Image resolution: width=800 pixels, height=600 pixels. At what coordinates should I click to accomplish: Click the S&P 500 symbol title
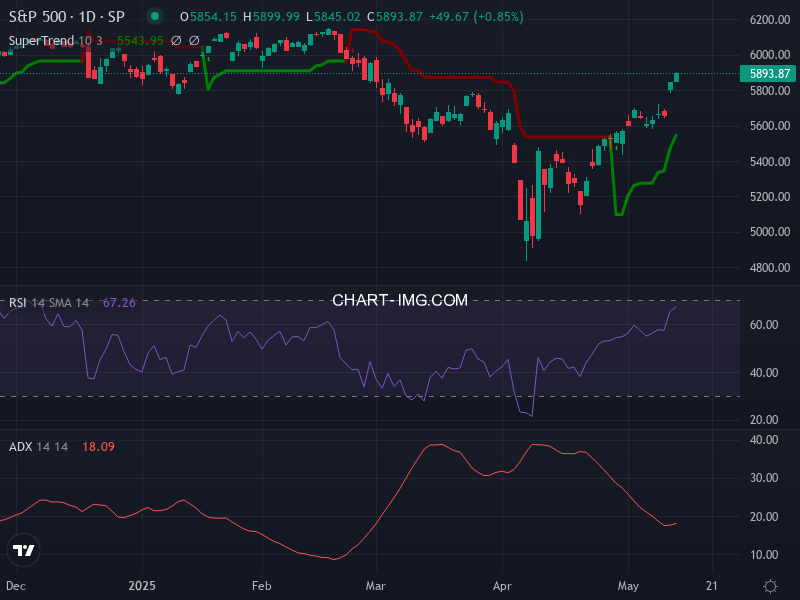click(67, 17)
